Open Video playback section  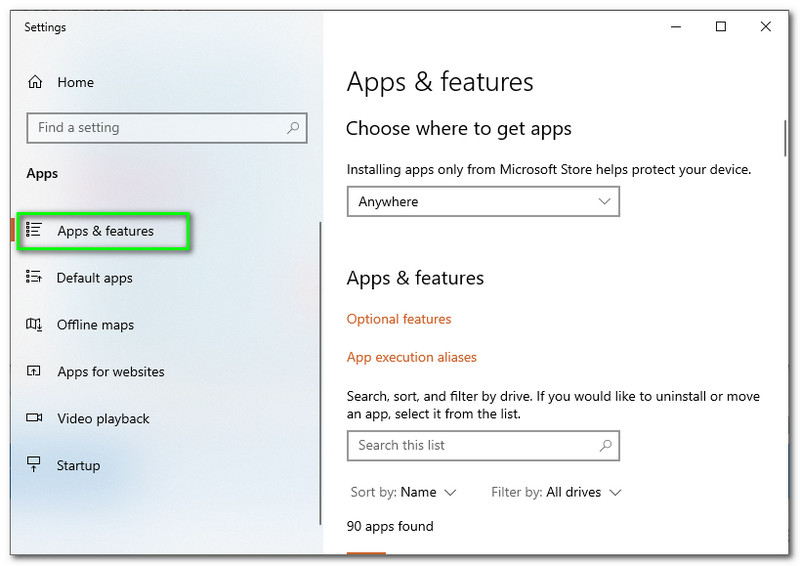click(x=103, y=419)
